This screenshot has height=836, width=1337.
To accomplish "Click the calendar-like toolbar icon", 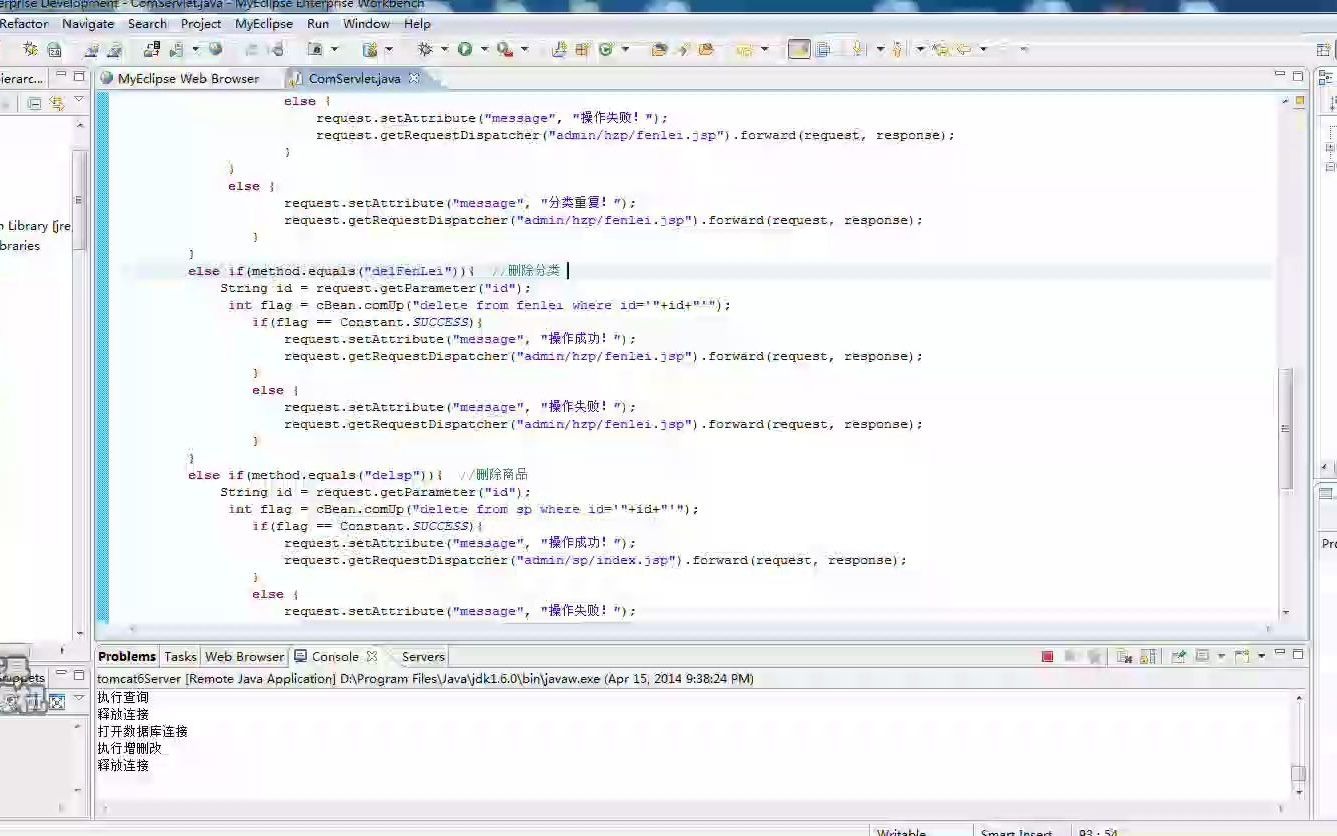I will click(54, 49).
